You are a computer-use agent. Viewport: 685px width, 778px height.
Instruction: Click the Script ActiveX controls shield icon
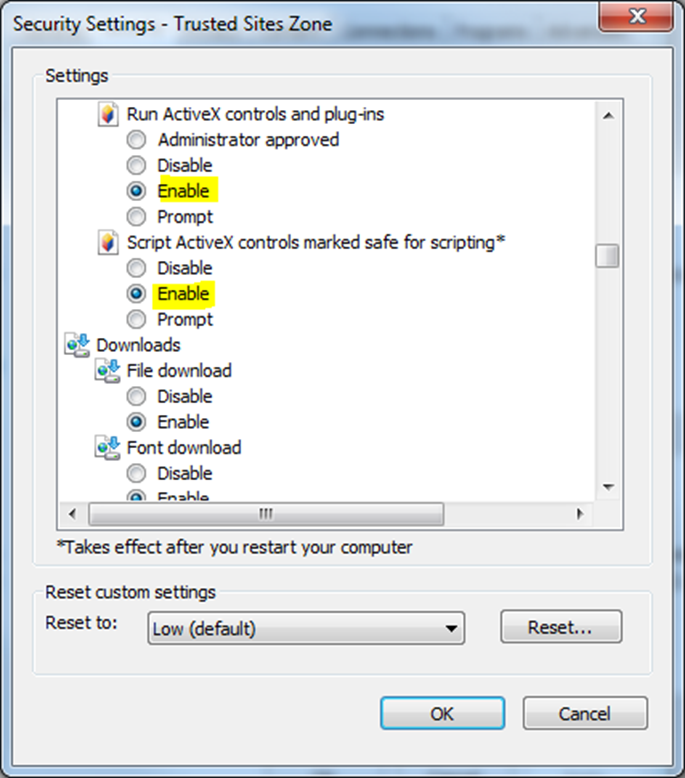coord(107,242)
